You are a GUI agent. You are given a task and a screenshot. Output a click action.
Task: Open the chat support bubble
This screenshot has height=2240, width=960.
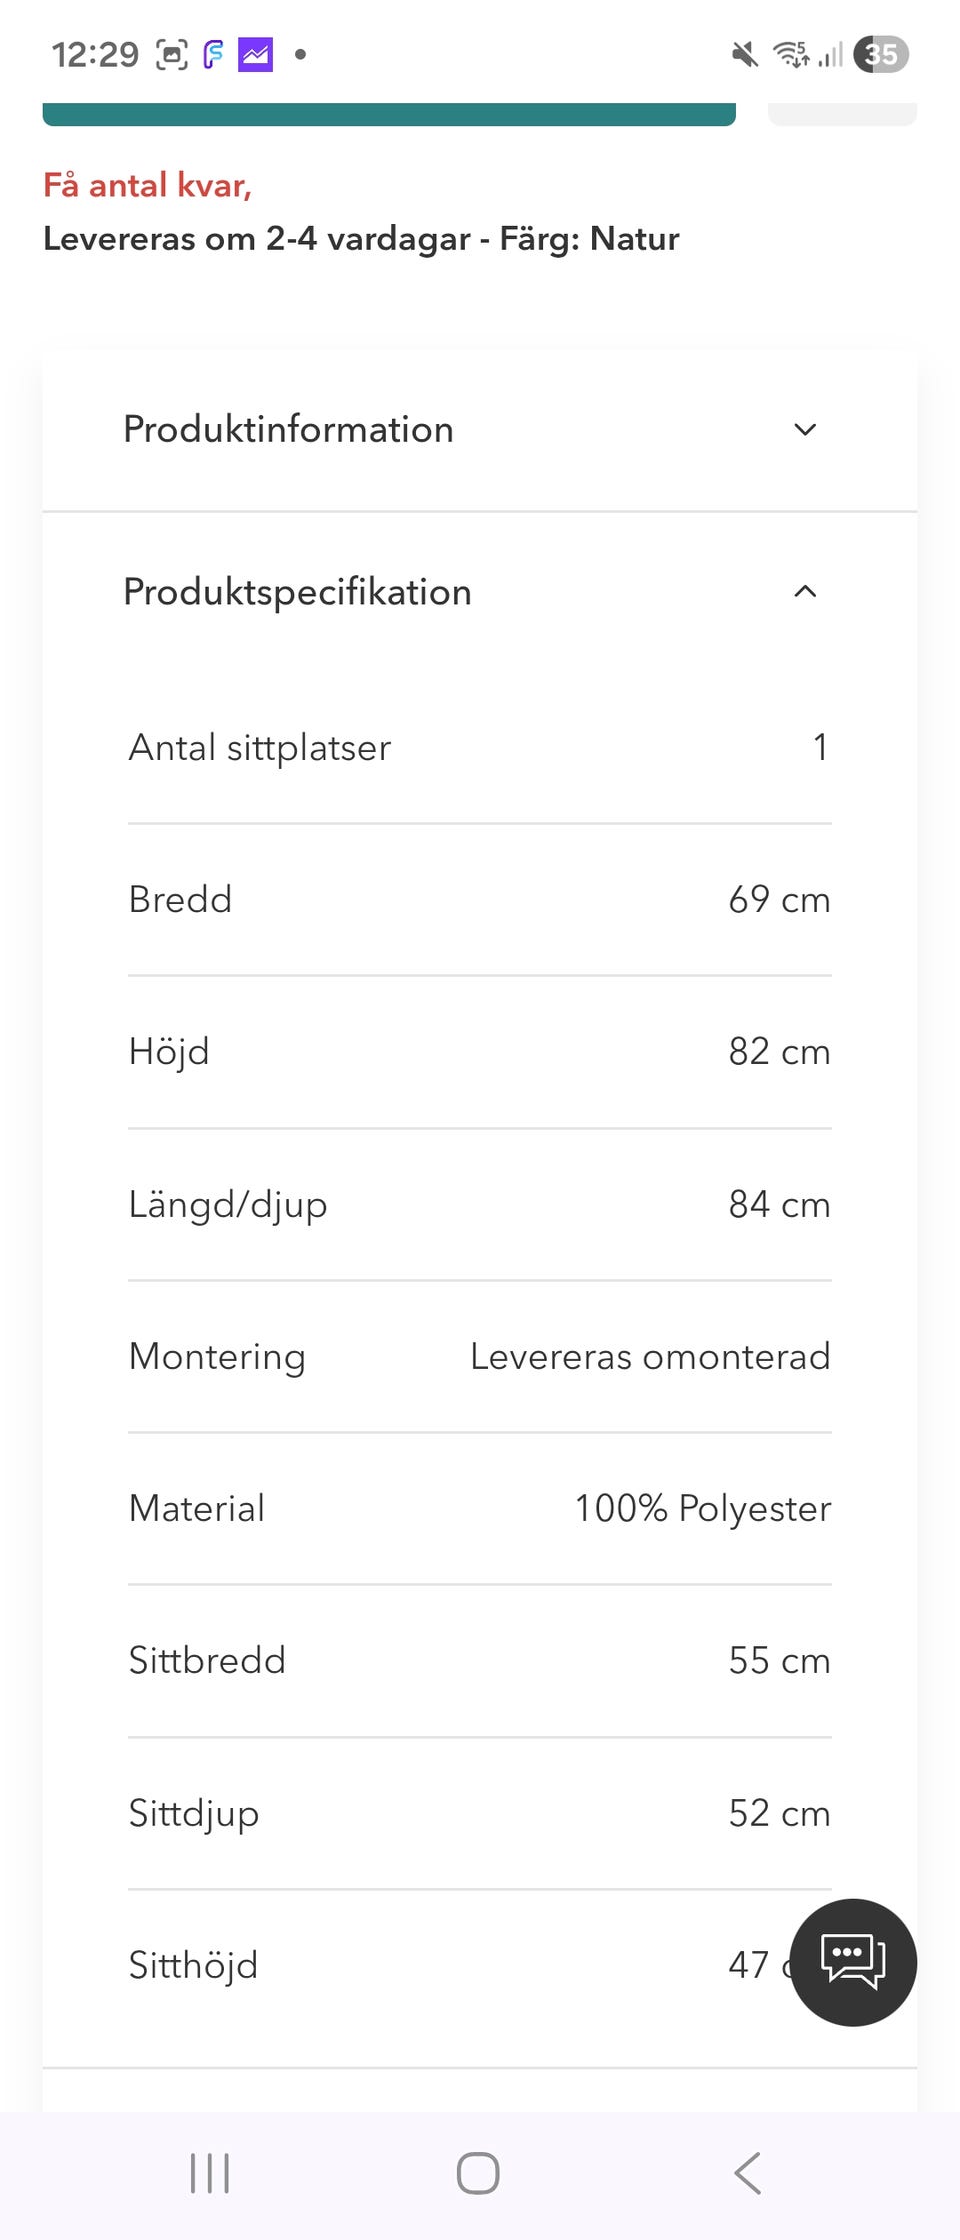click(852, 1962)
